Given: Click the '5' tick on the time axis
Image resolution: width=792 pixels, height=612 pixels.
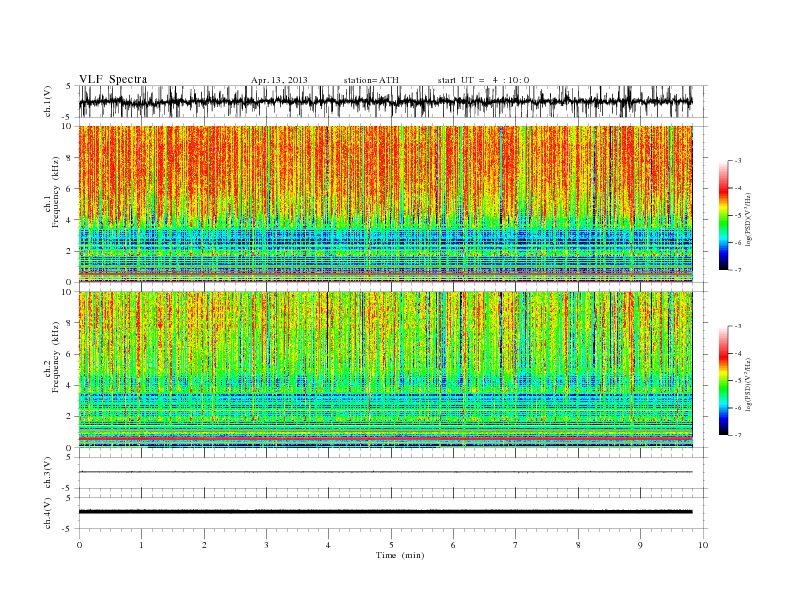Looking at the screenshot, I should (x=391, y=545).
